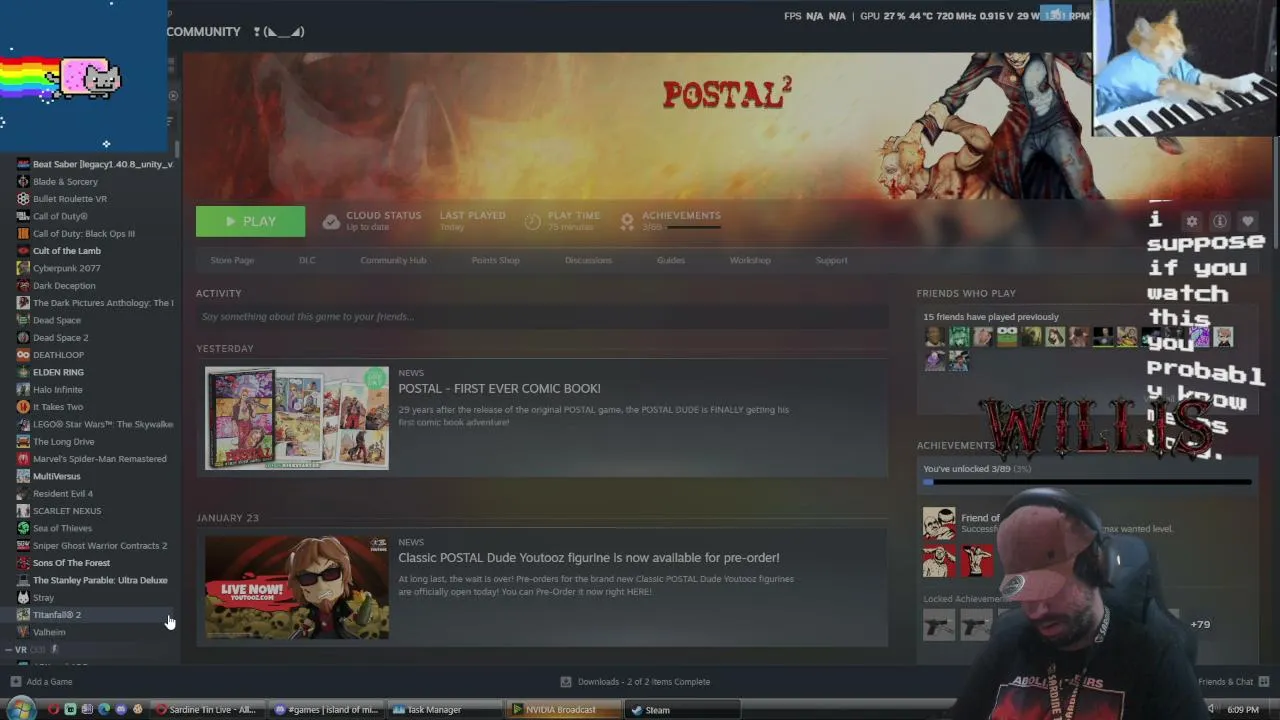1280x720 pixels.
Task: Click the ELDEN RING game icon
Action: click(x=23, y=372)
